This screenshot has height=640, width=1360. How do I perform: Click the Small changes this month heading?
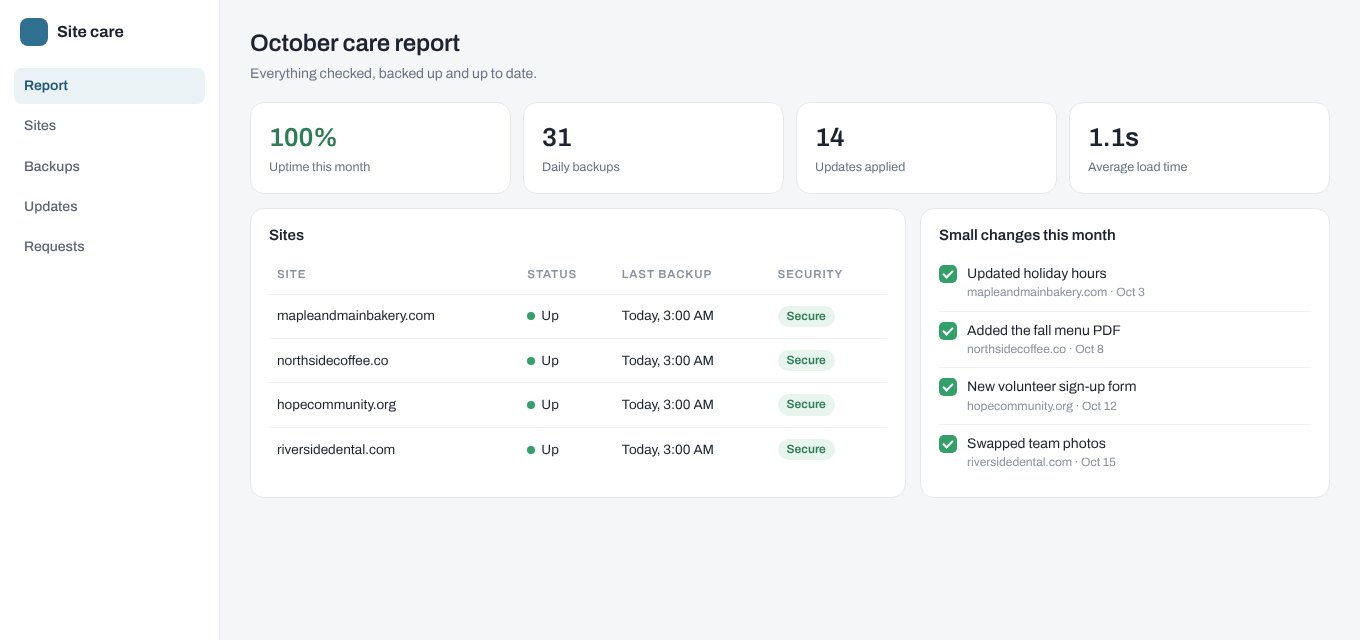[1027, 235]
